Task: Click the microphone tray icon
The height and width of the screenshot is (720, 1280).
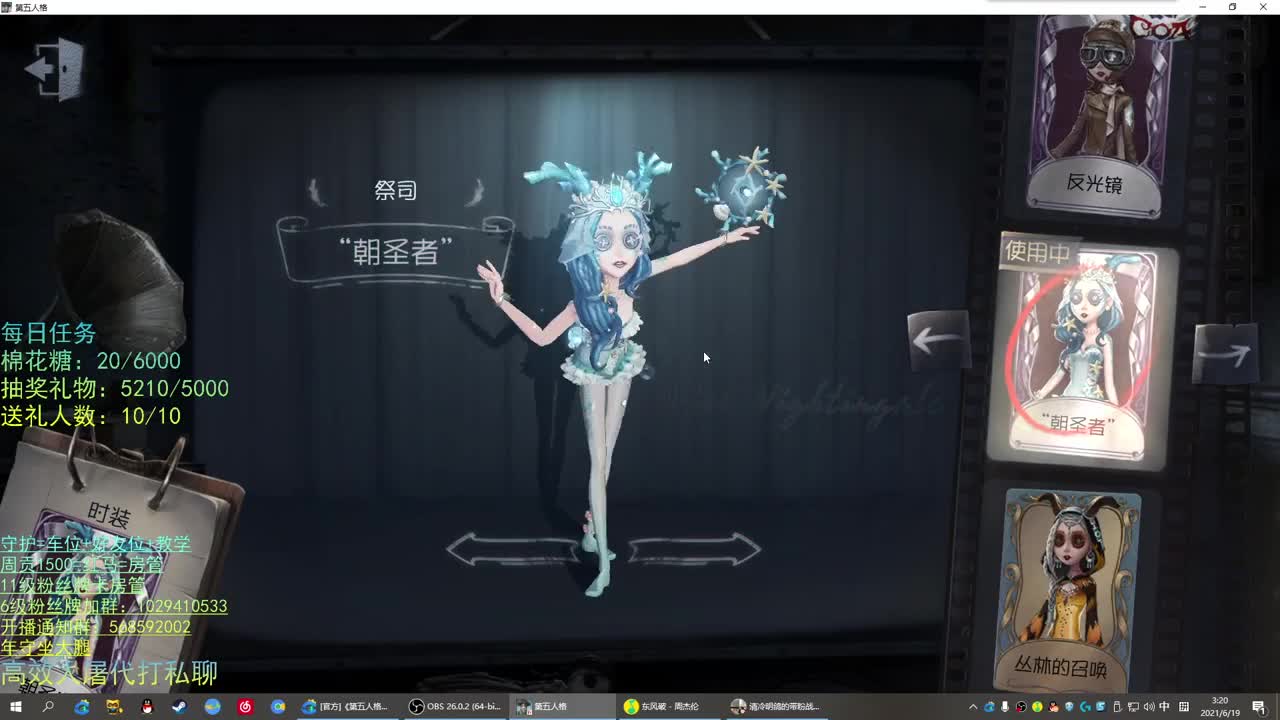Action: point(1005,707)
